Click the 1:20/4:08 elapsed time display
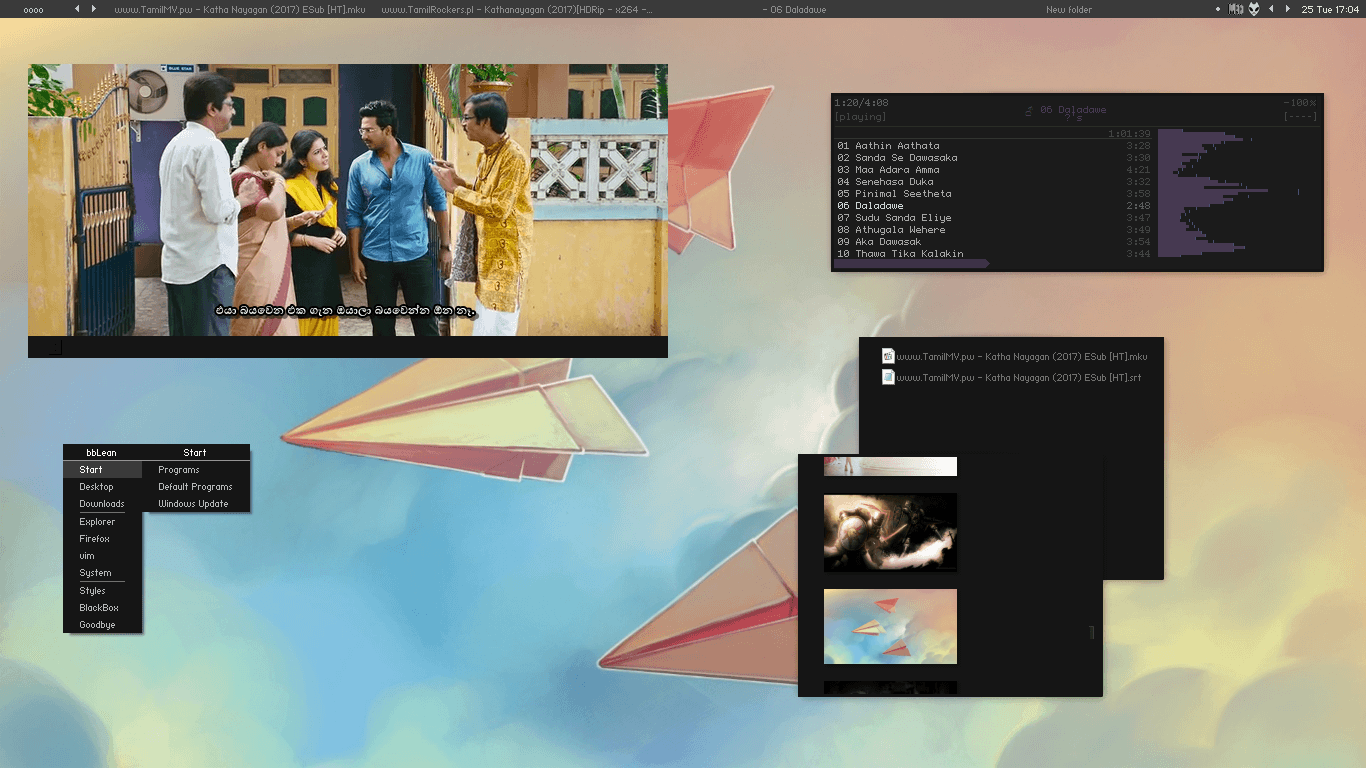This screenshot has height=768, width=1366. [x=862, y=103]
